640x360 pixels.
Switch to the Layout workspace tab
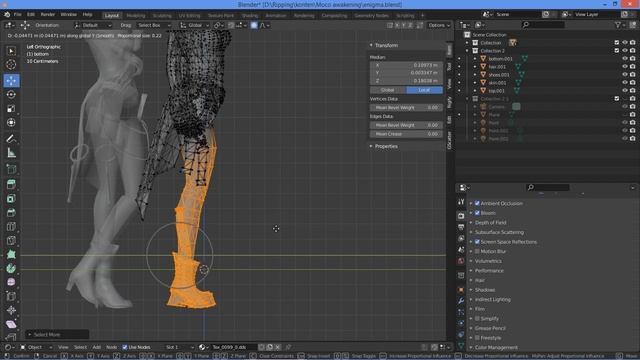(111, 16)
